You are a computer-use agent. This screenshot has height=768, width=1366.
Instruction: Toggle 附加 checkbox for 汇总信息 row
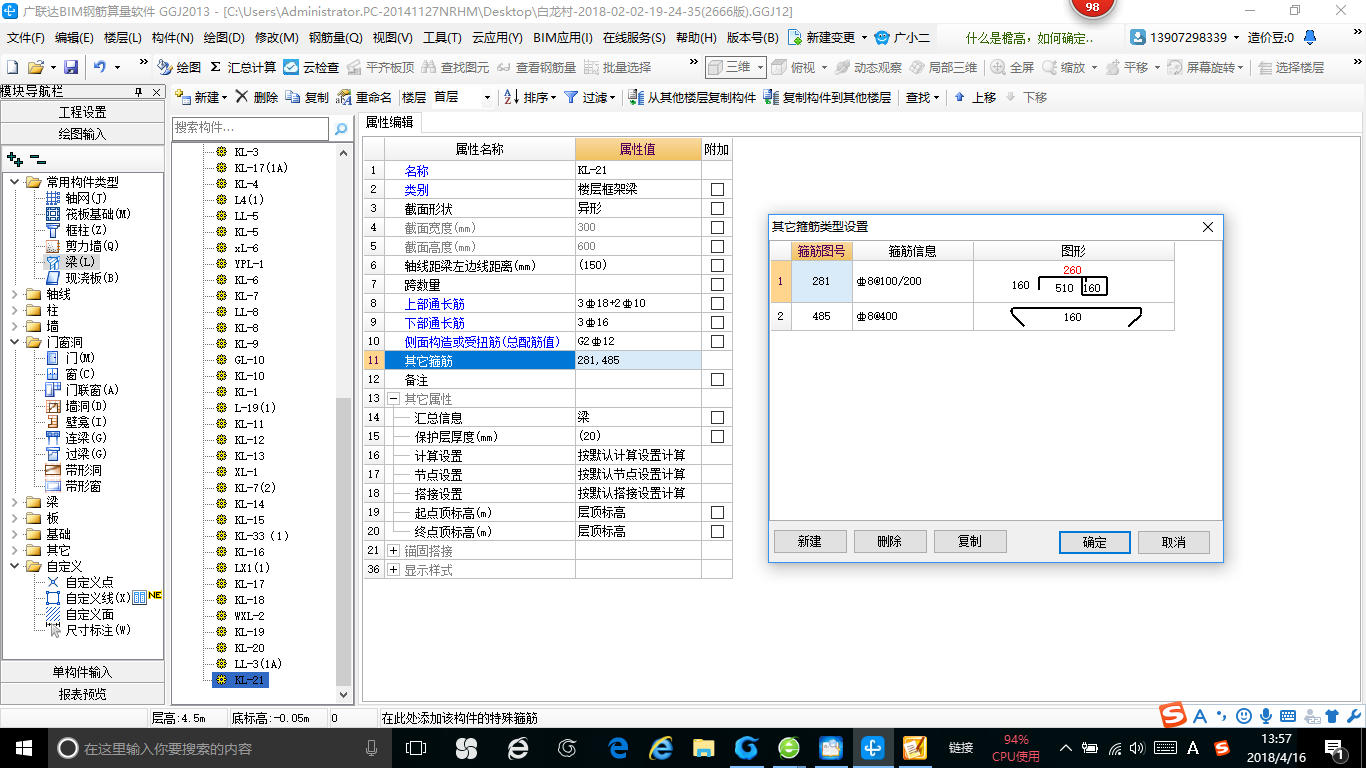click(x=717, y=417)
